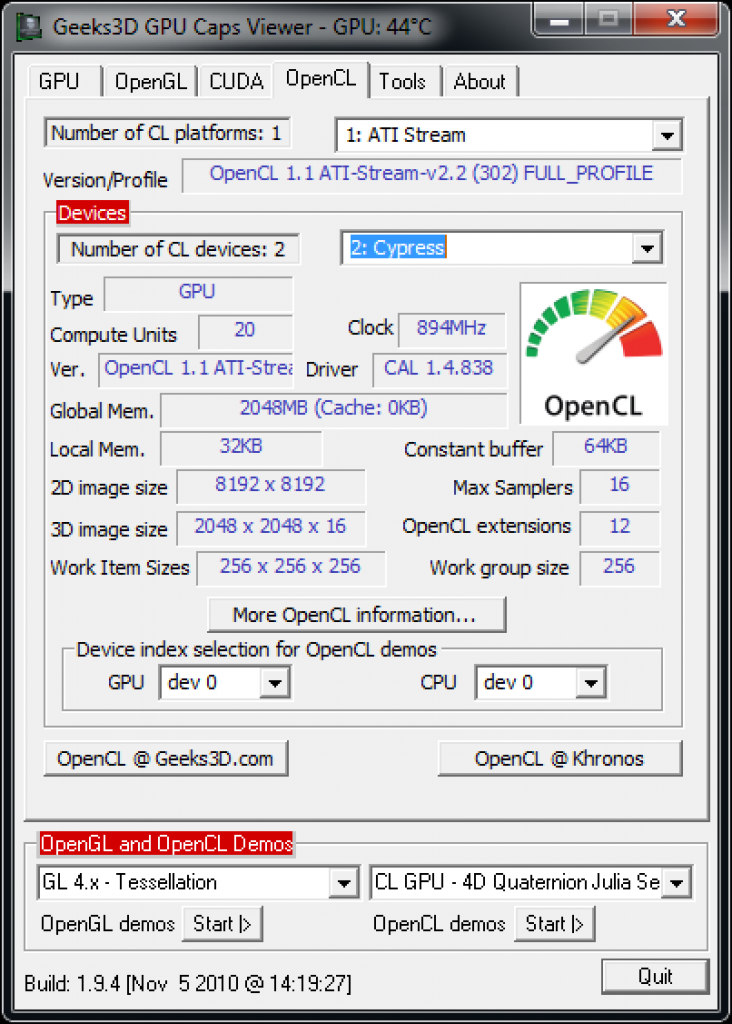The image size is (732, 1024).
Task: Click the Compute Units value 20
Action: 246,331
